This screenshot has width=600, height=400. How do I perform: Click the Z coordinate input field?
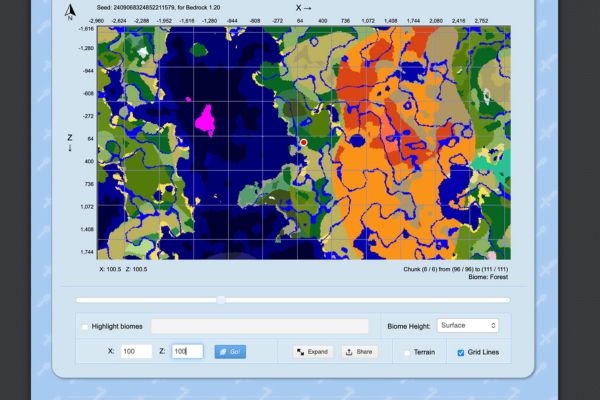pyautogui.click(x=186, y=352)
